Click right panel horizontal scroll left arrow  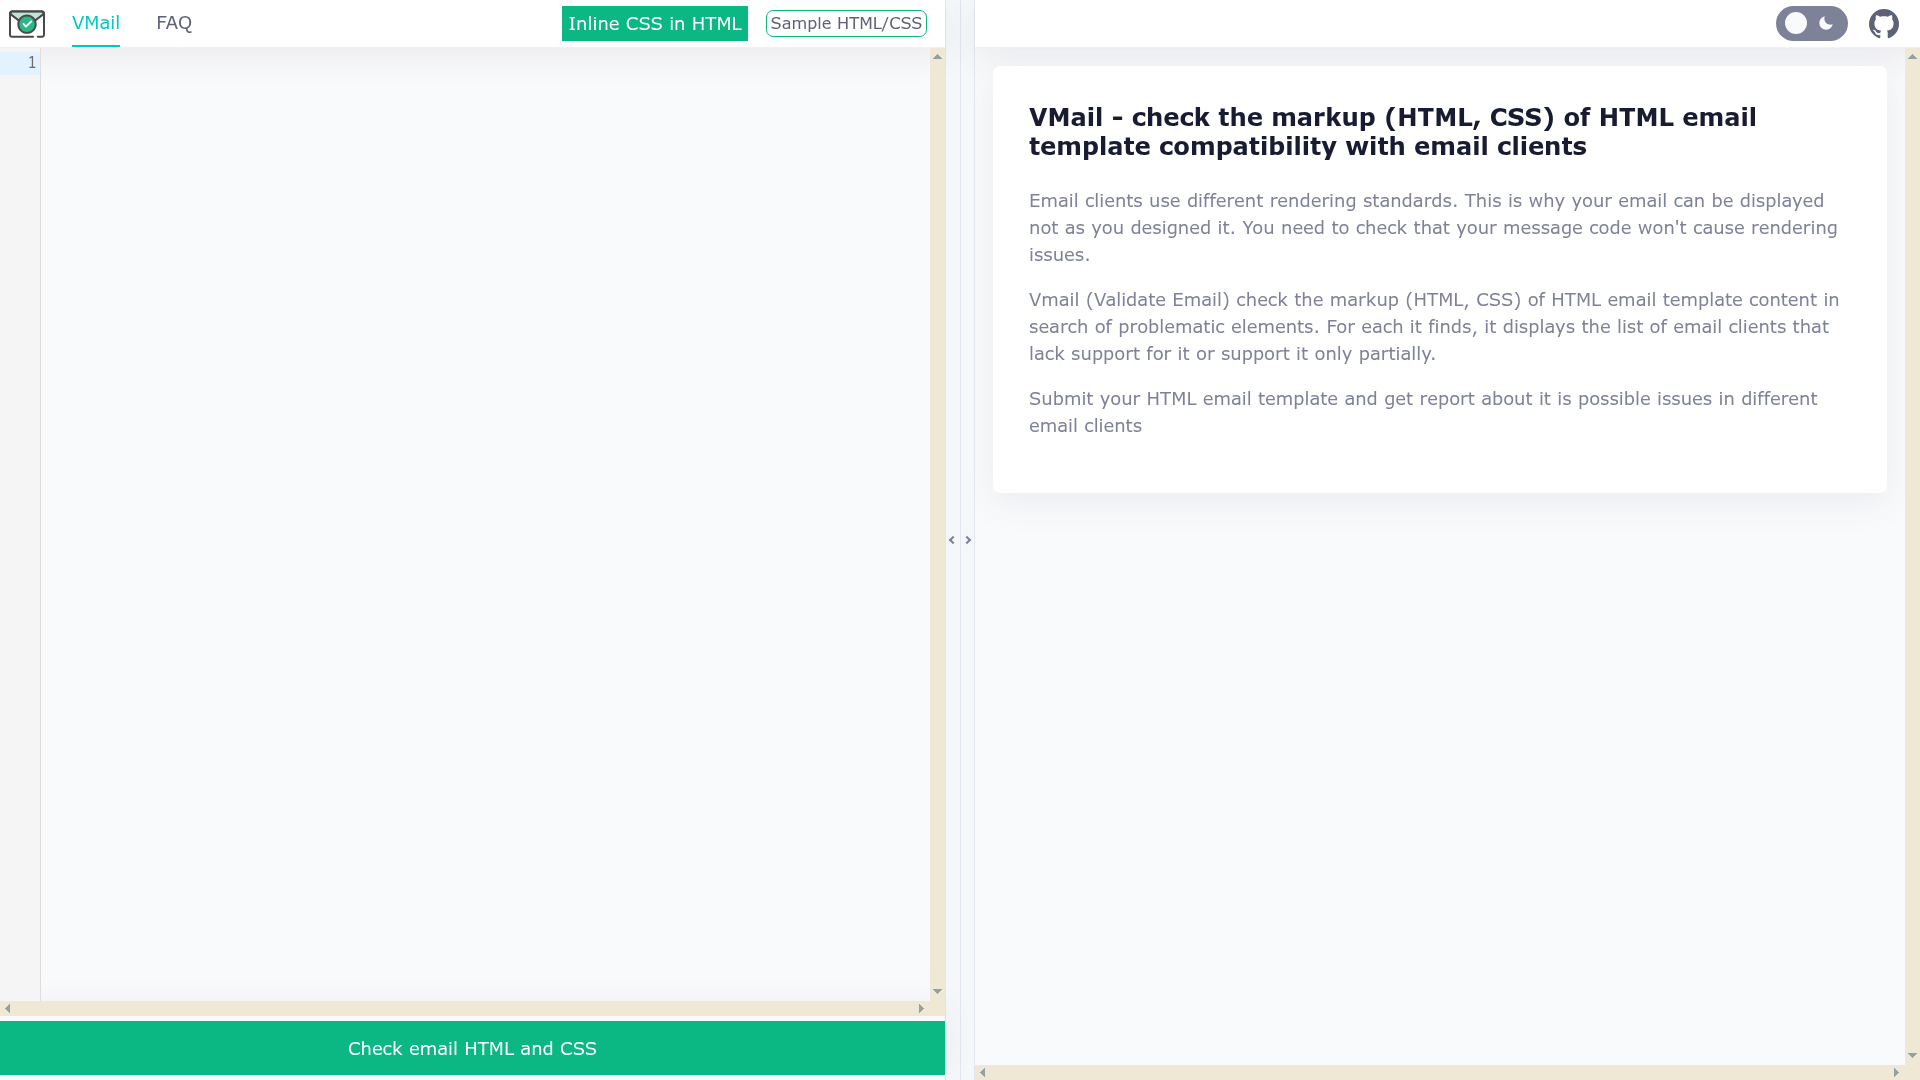983,1073
